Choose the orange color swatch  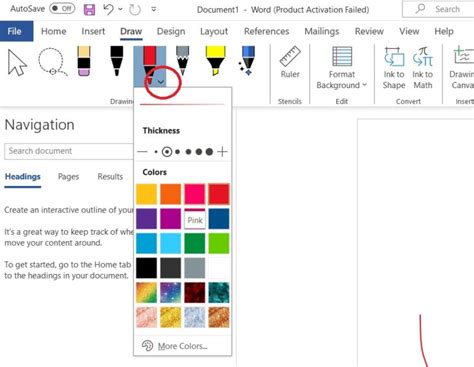(x=171, y=194)
